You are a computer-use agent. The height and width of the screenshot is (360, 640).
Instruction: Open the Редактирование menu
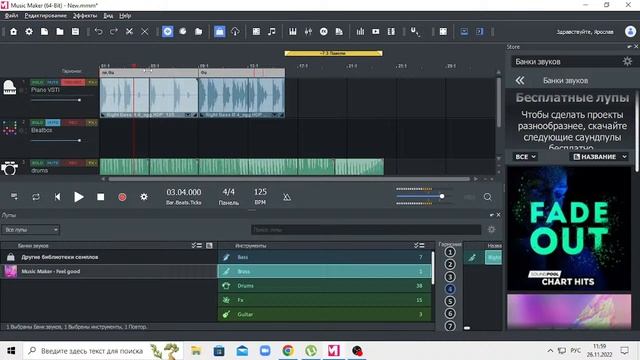pos(45,16)
